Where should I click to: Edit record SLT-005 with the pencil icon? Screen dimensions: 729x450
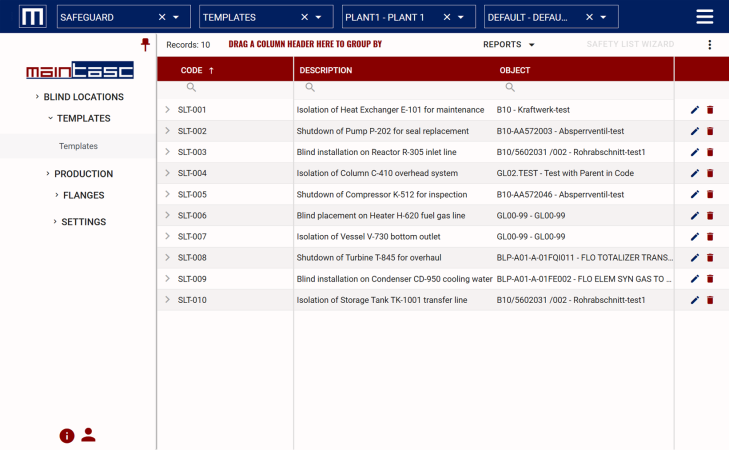click(x=695, y=194)
